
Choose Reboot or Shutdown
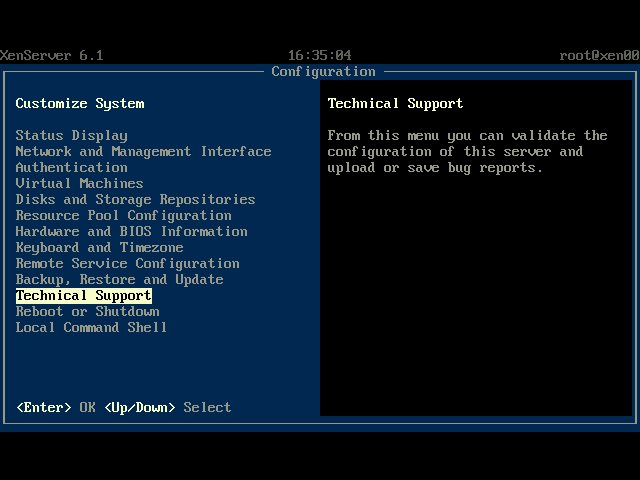(87, 311)
